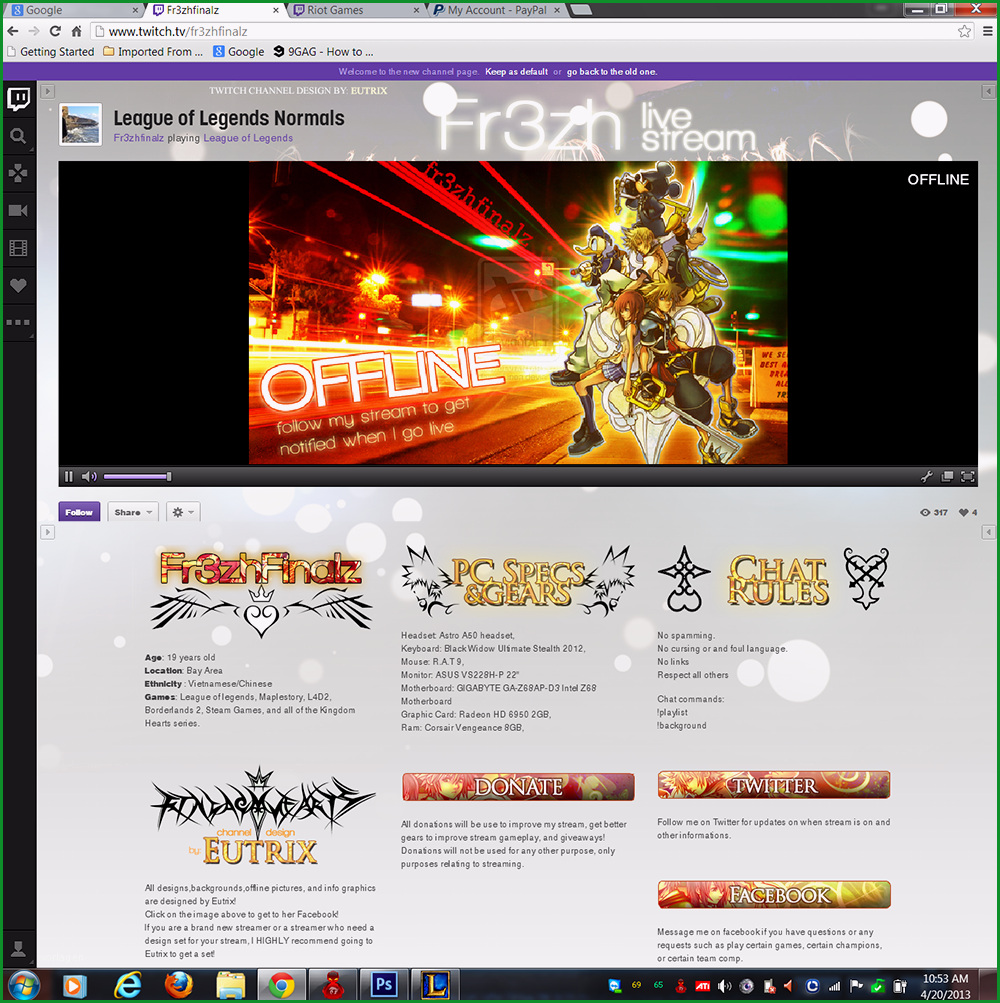This screenshot has width=1000, height=1003.
Task: Open Windows Start menu
Action: click(22, 985)
